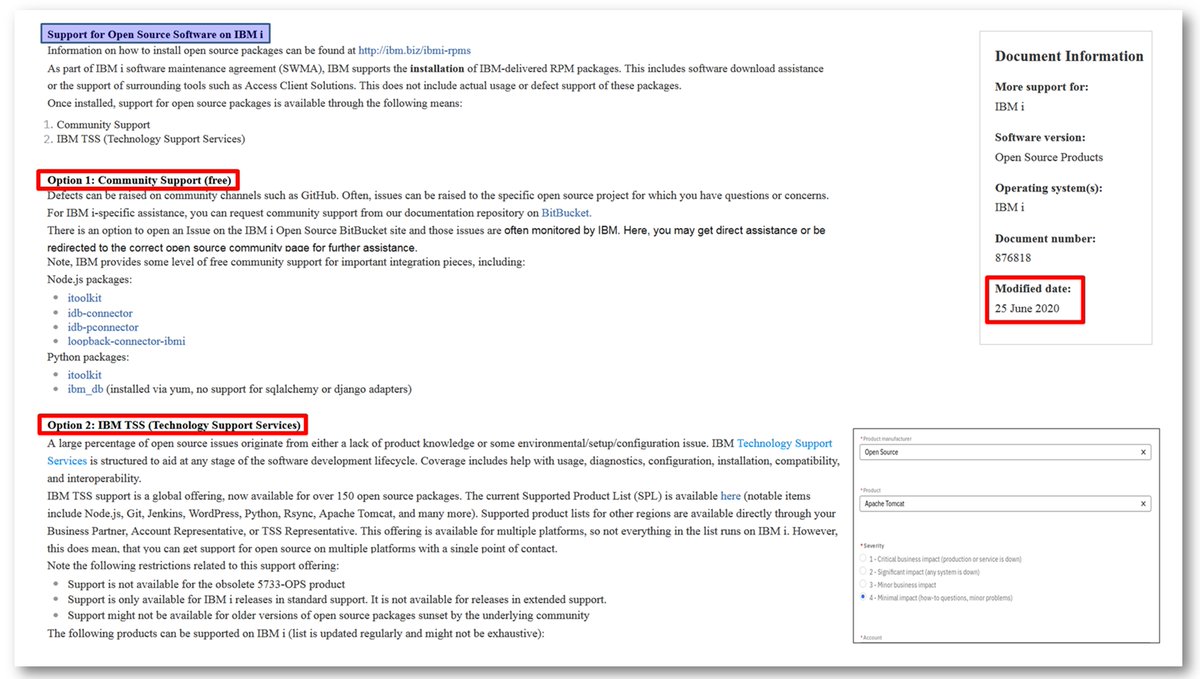The image size is (1200, 679).
Task: Click the 'Option 2: IBM TSS' heading
Action: [x=174, y=425]
